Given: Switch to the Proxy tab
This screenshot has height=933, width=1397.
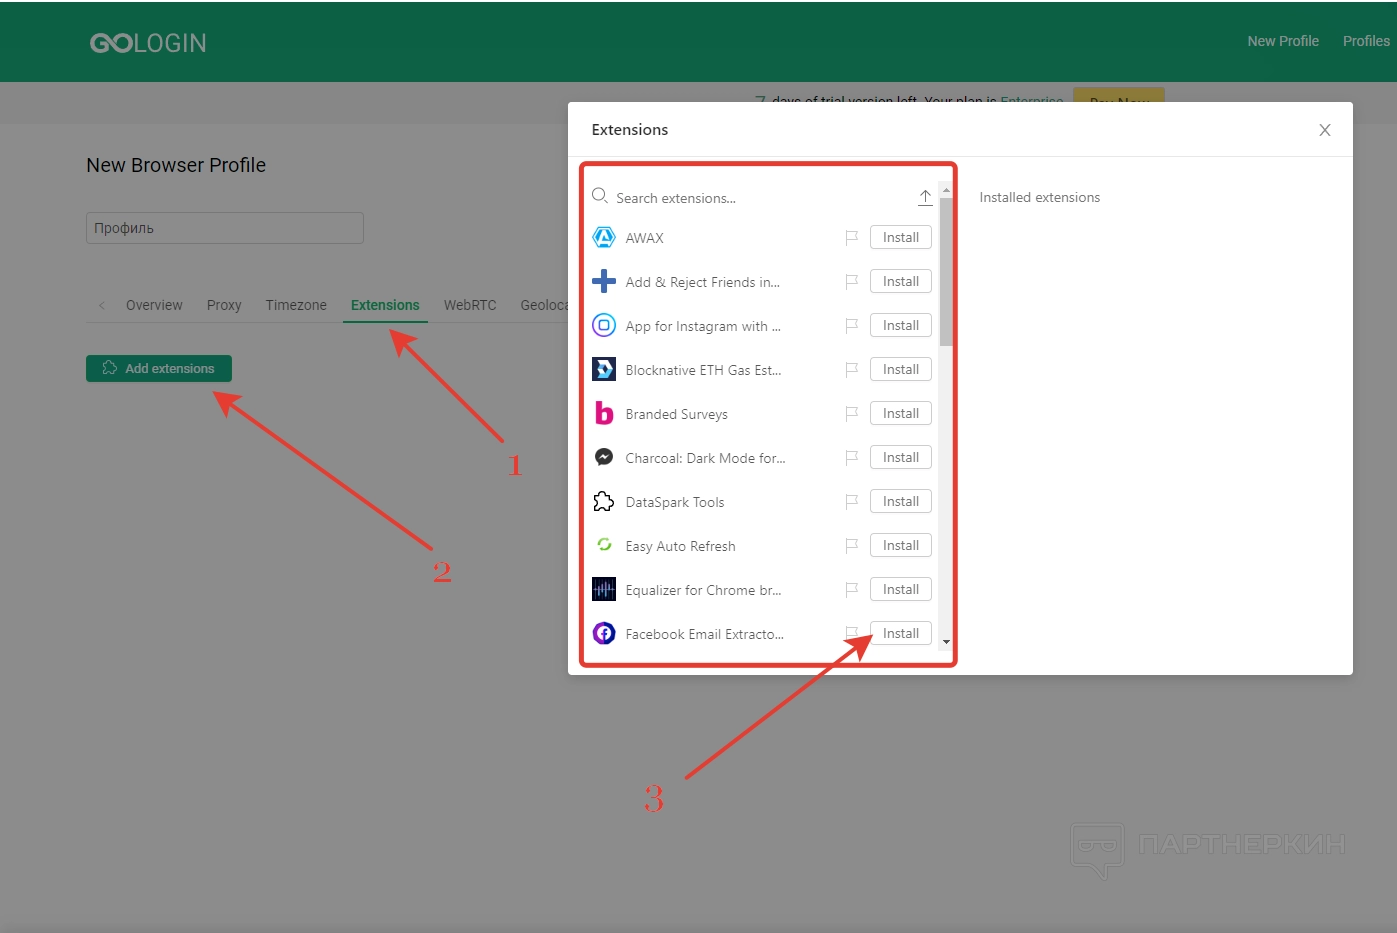Looking at the screenshot, I should pos(224,305).
